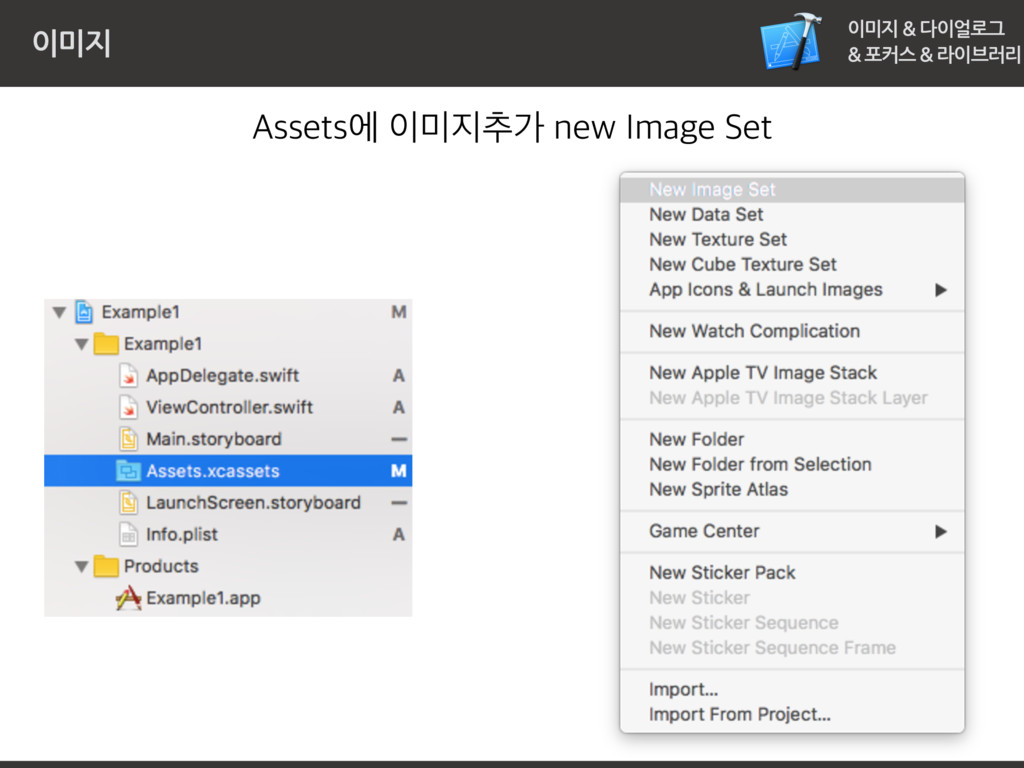Viewport: 1024px width, 768px height.
Task: Click the Products folder icon
Action: pyautogui.click(x=106, y=567)
